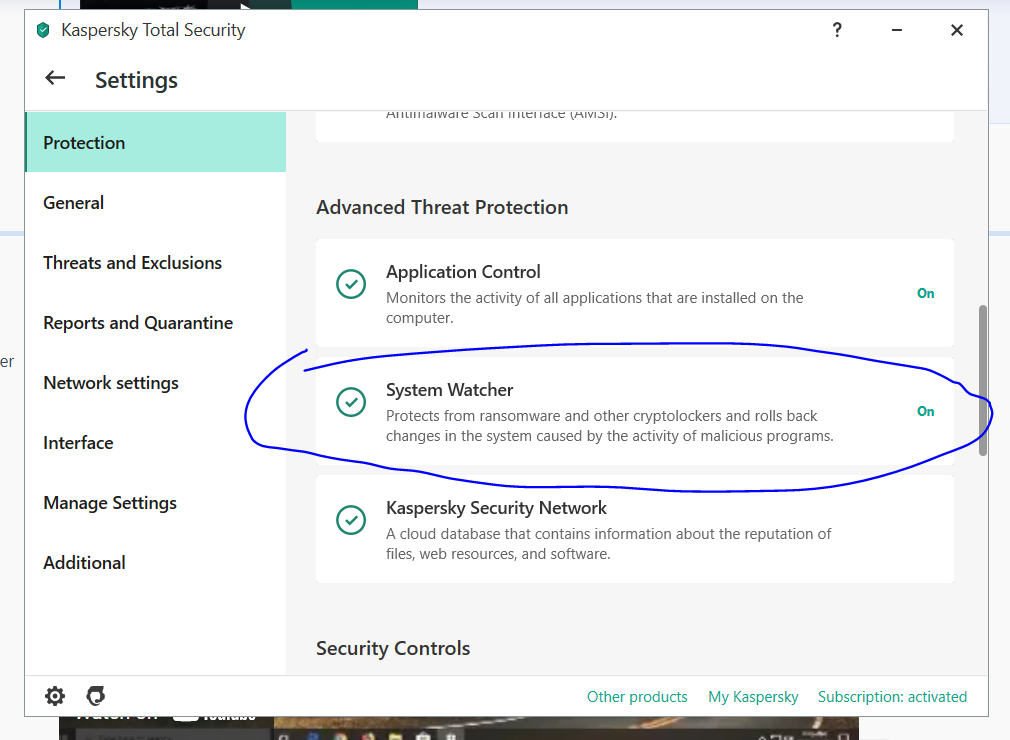Image resolution: width=1010 pixels, height=740 pixels.
Task: Open Manage Settings section
Action: coord(155,502)
